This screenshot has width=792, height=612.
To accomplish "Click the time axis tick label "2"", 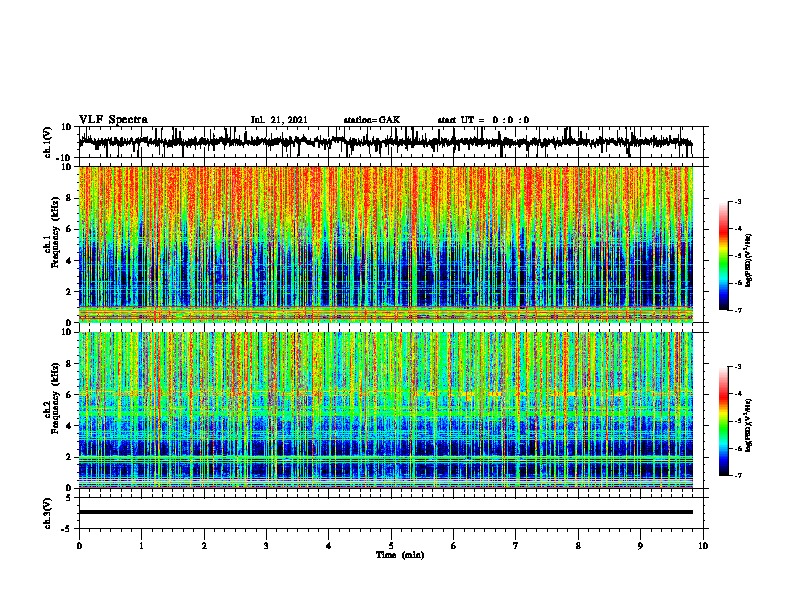I will 204,546.
